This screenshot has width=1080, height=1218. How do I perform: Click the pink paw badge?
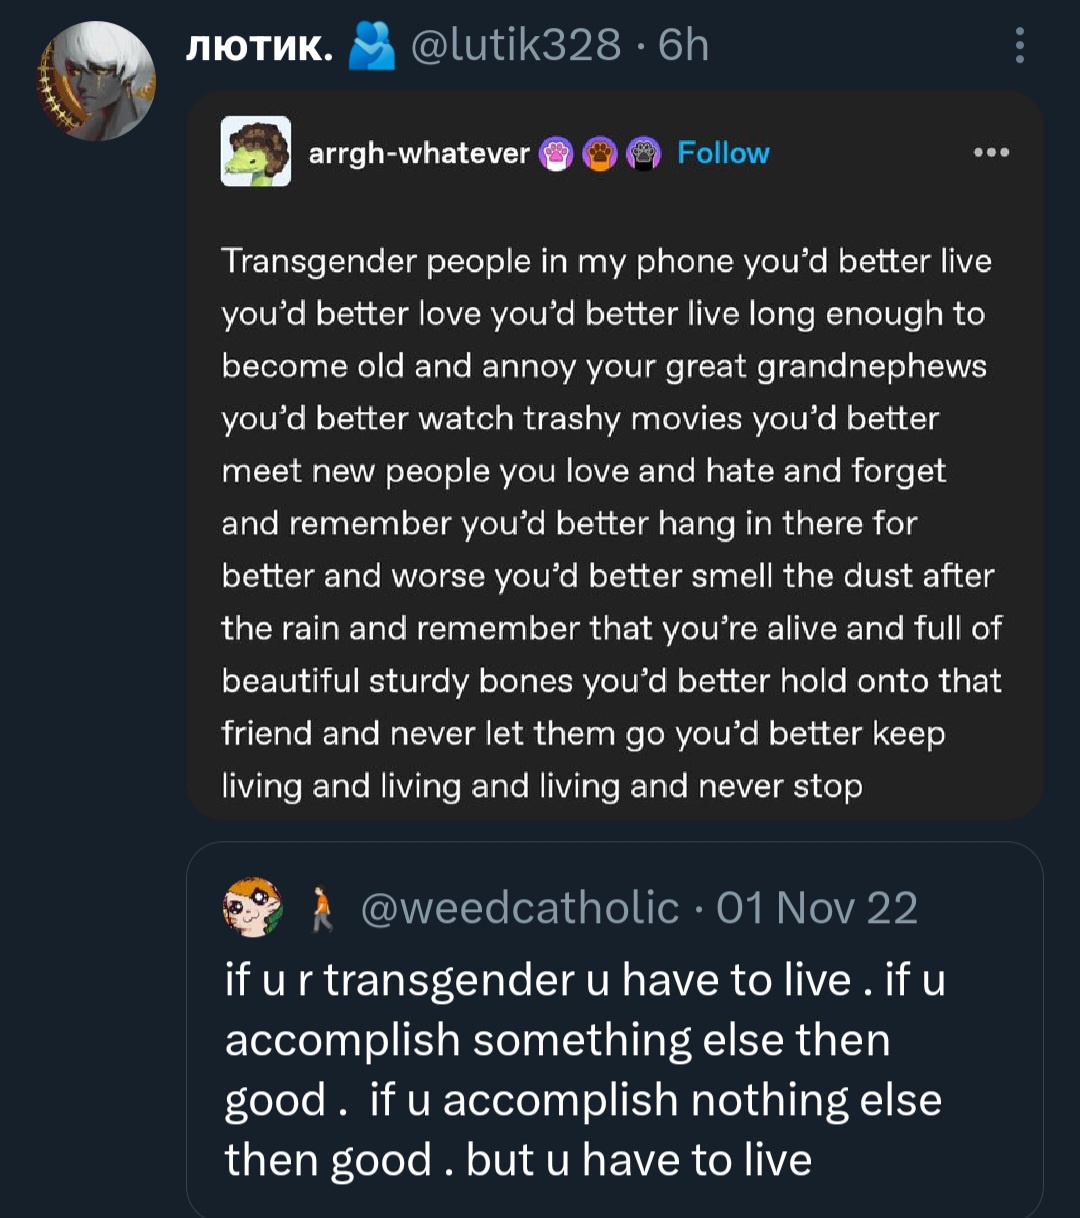point(554,154)
